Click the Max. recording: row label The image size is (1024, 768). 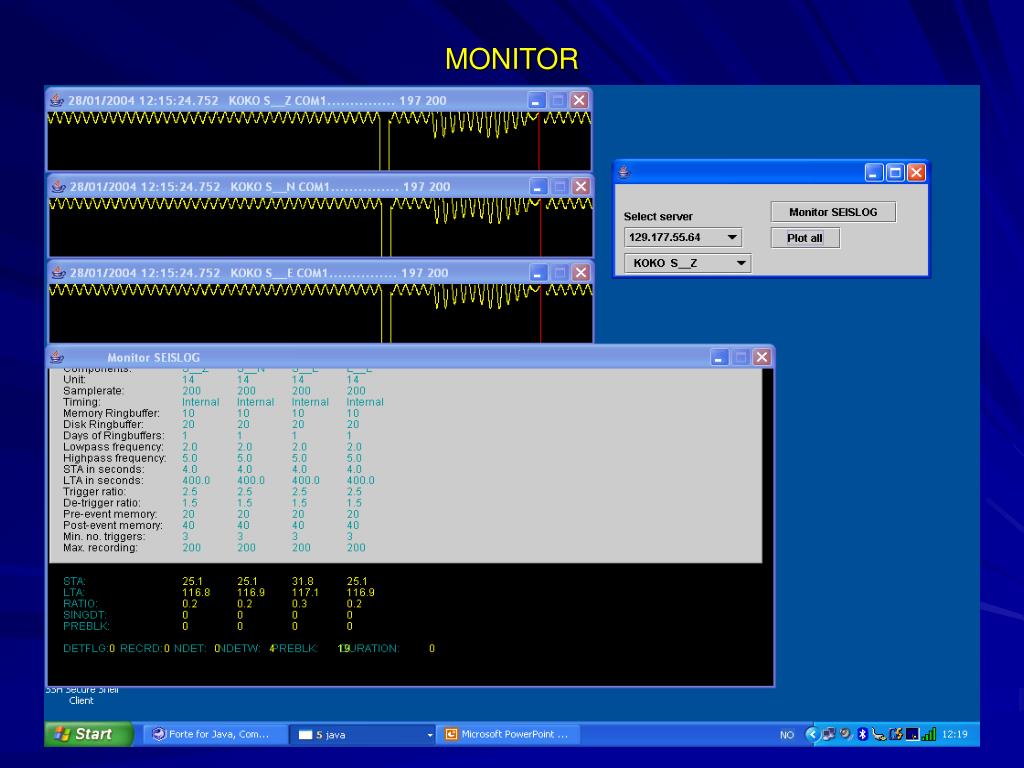coord(100,547)
